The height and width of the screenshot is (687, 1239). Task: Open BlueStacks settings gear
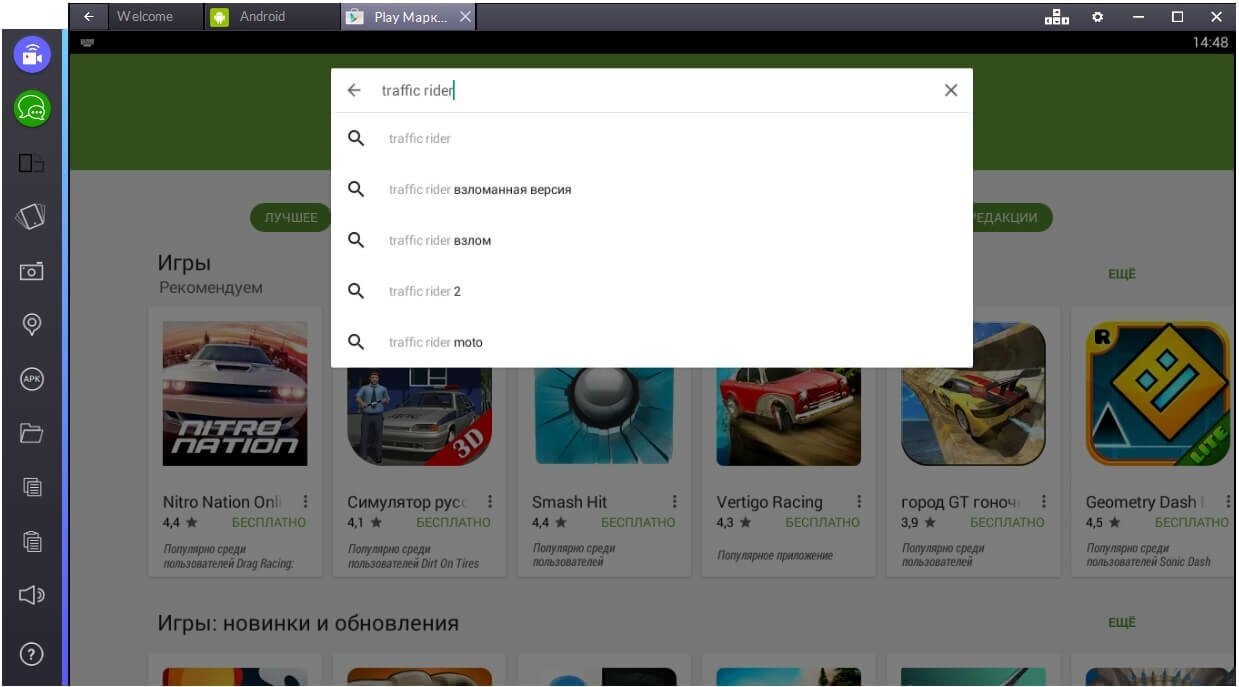tap(1097, 17)
